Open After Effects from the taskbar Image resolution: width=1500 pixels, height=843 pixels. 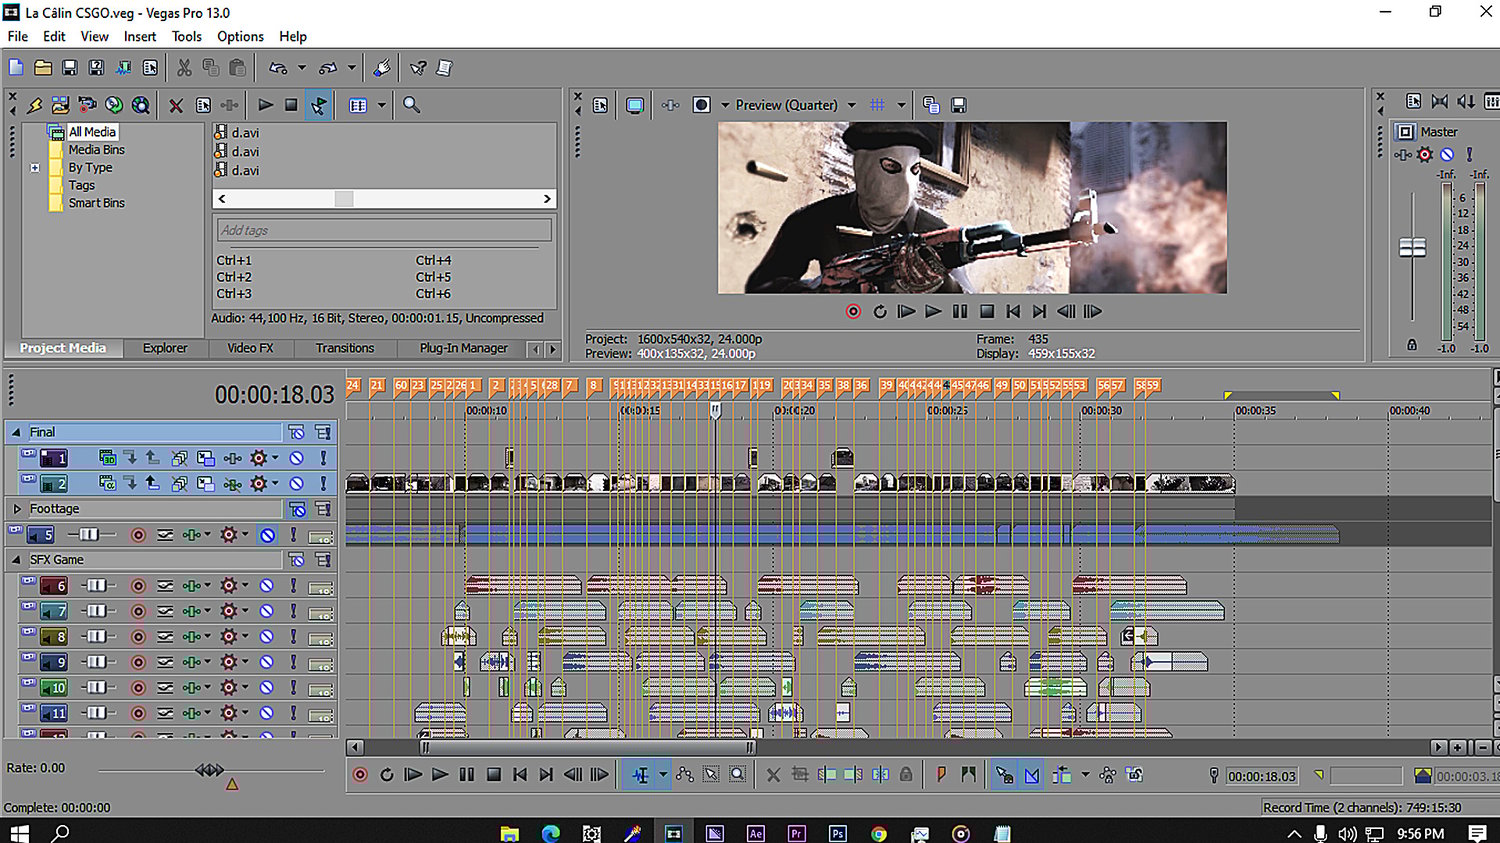click(x=755, y=833)
